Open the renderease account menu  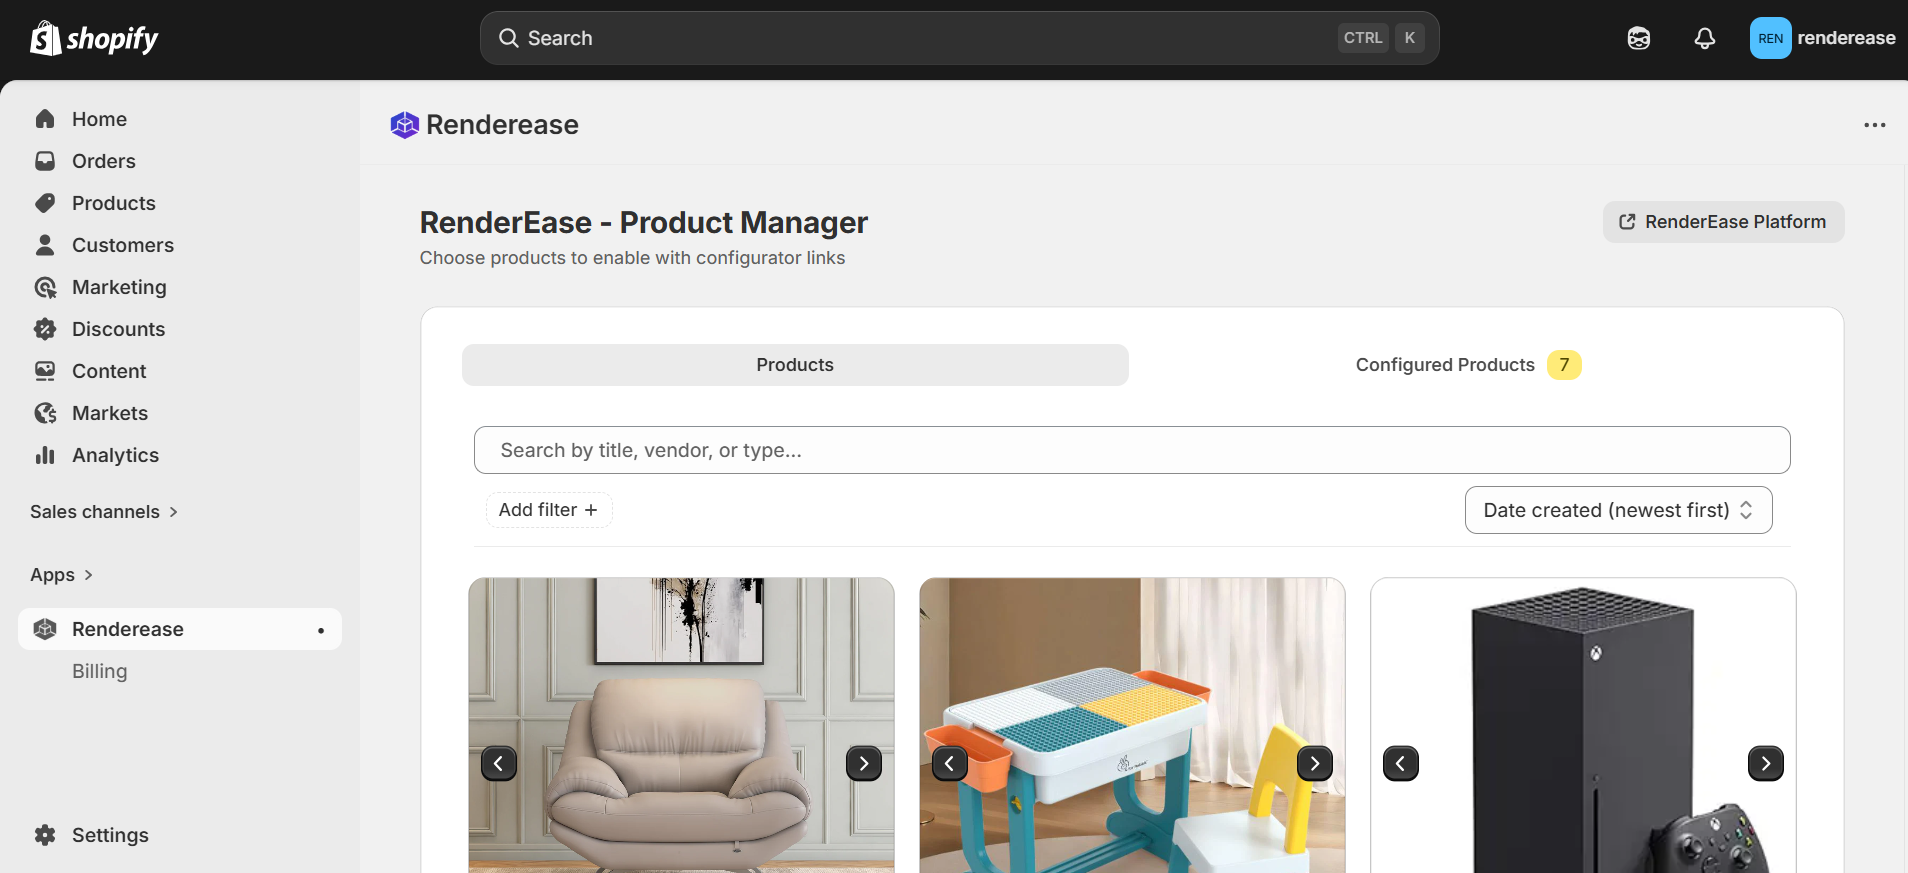click(x=1822, y=38)
